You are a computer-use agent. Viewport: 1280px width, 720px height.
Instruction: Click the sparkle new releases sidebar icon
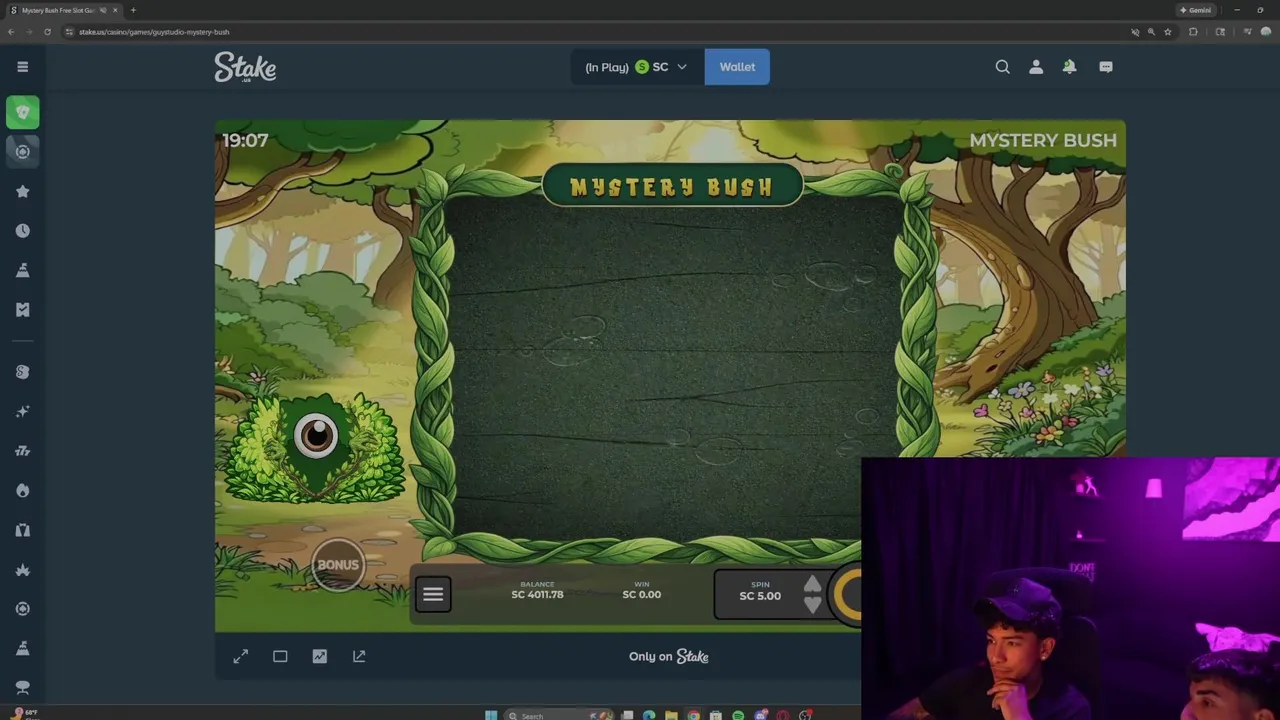pyautogui.click(x=22, y=411)
